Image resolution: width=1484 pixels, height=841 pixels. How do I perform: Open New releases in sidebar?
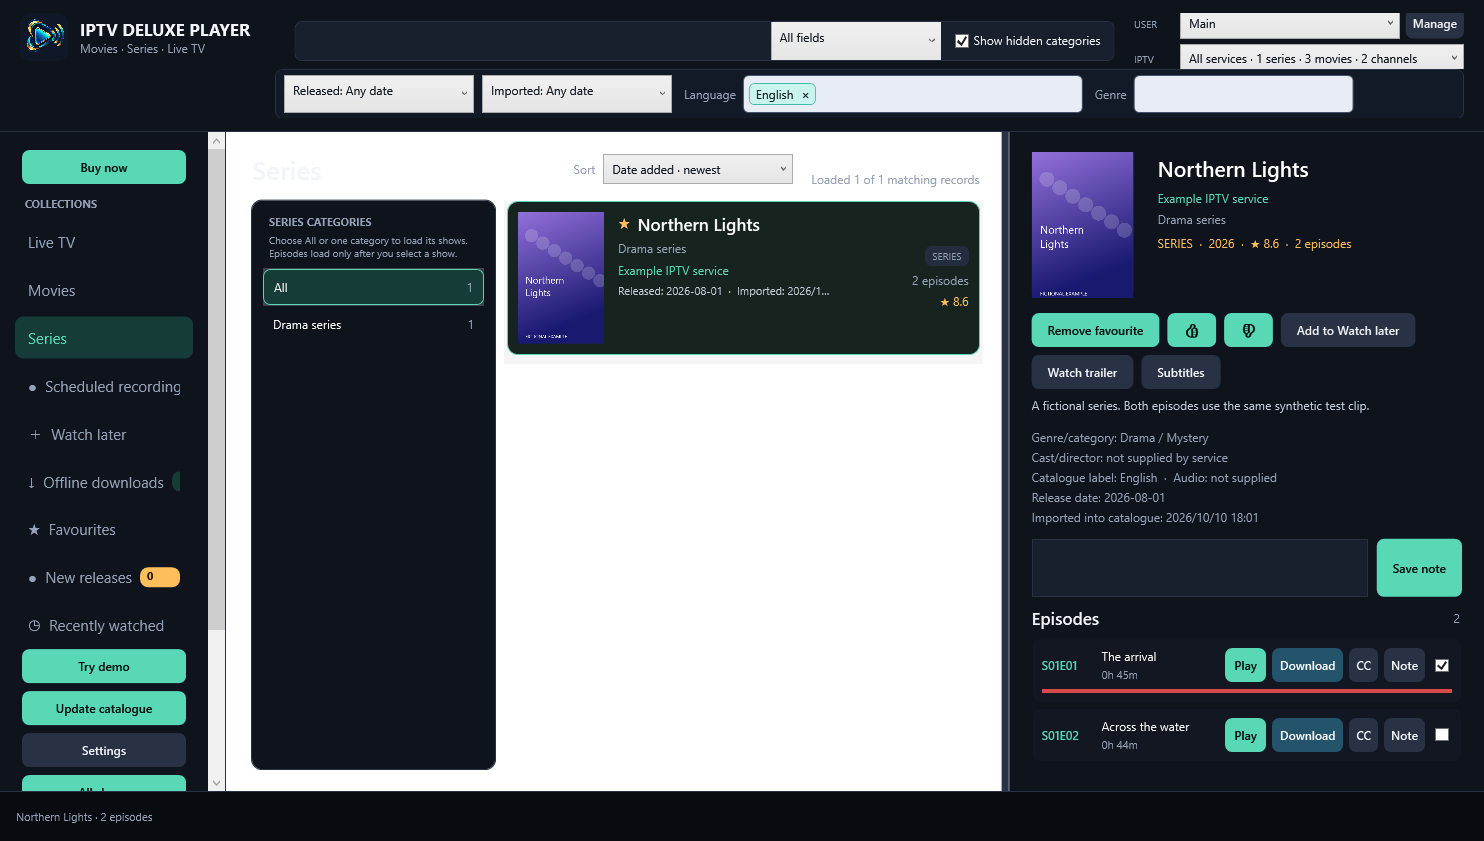click(104, 578)
